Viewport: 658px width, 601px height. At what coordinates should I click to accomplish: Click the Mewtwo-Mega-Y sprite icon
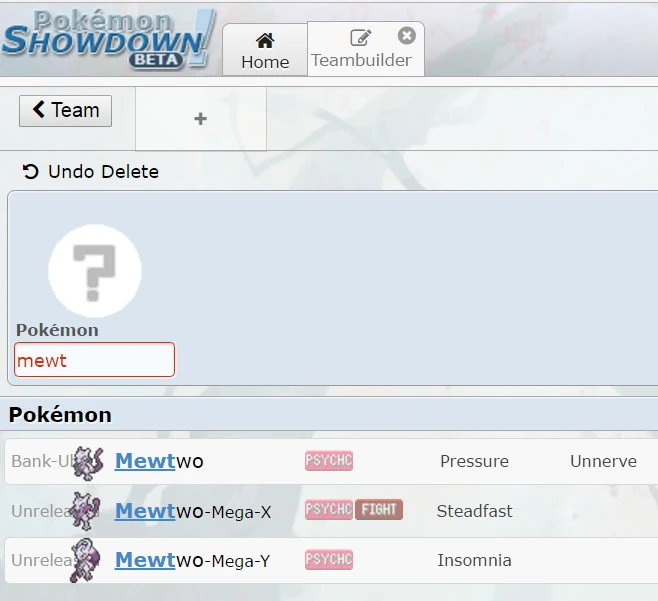click(87, 562)
